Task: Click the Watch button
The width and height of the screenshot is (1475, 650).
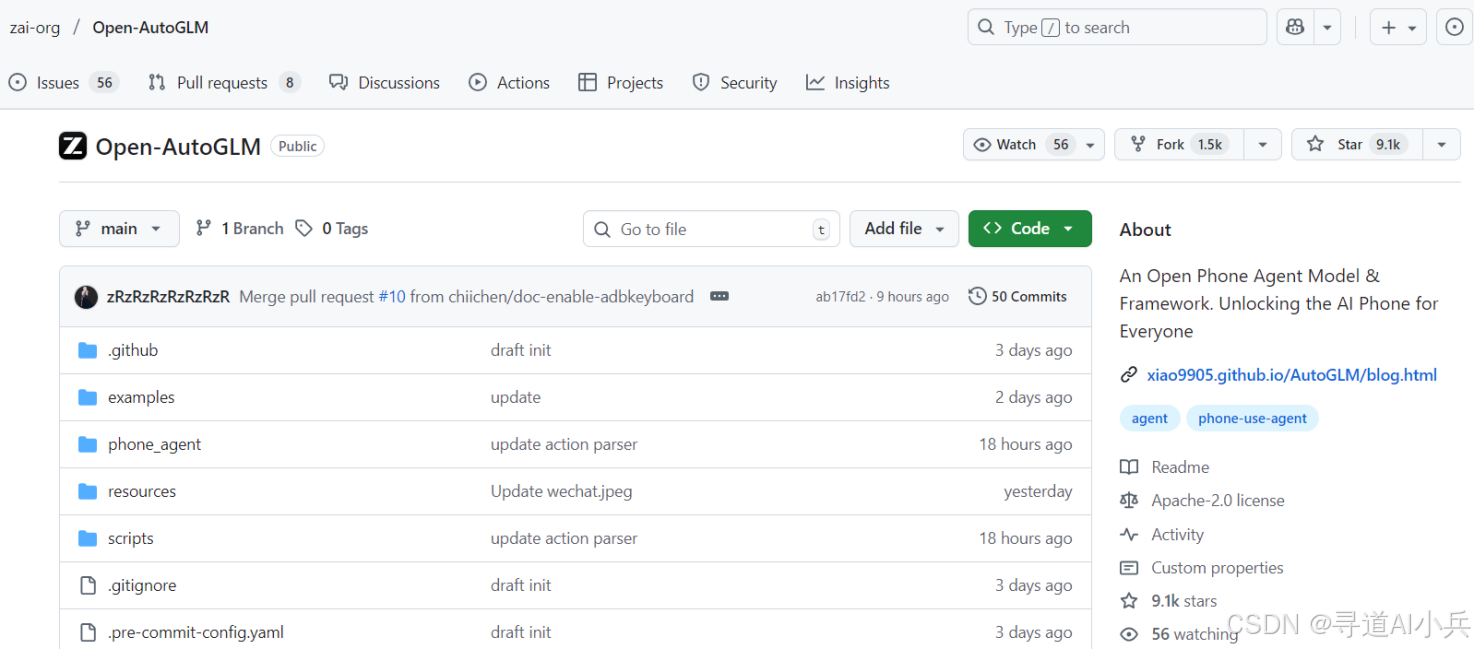Action: pos(1034,145)
